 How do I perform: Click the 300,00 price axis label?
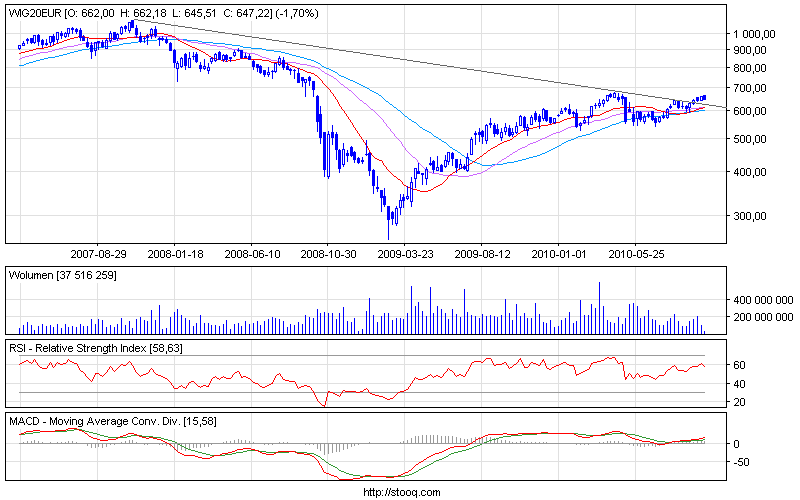750,216
